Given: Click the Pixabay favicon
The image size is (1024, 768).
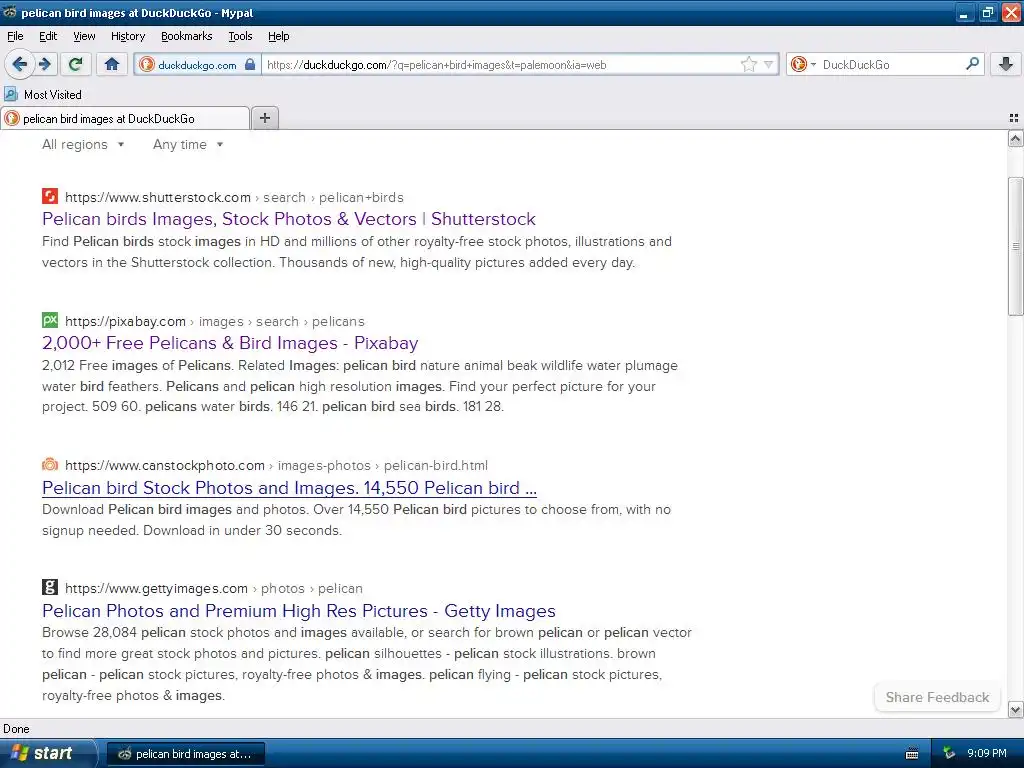Looking at the screenshot, I should [x=50, y=321].
